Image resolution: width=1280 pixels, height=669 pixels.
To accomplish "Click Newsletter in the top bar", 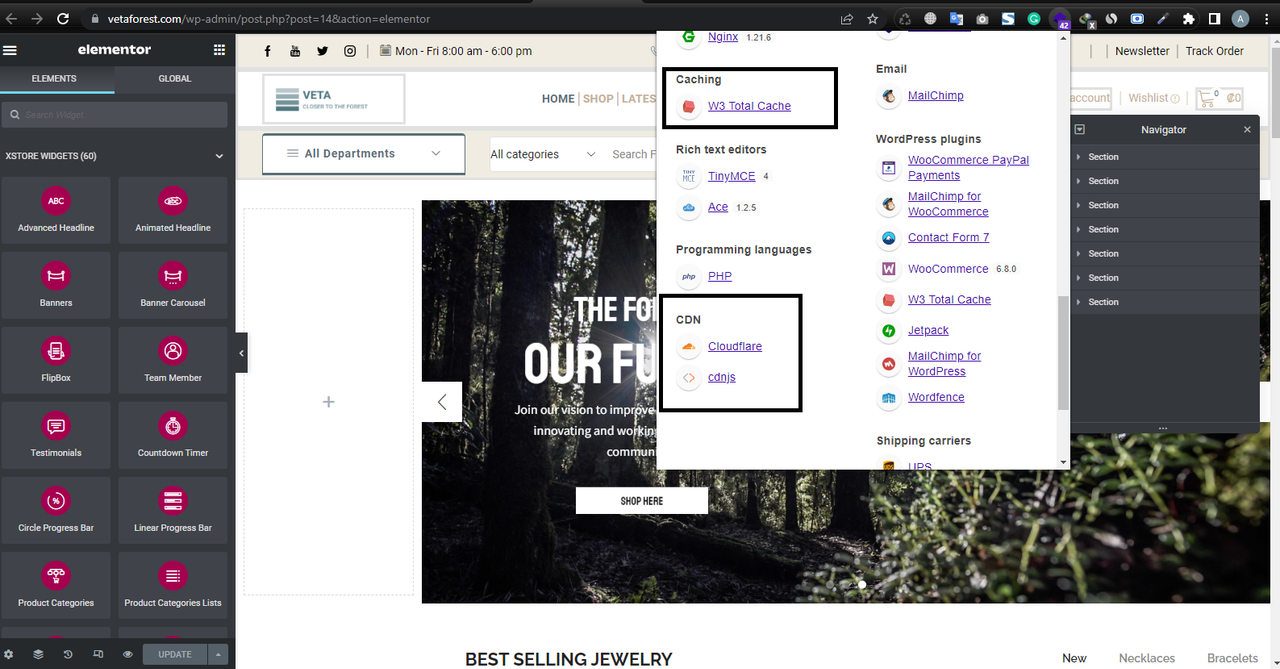I will pyautogui.click(x=1142, y=51).
